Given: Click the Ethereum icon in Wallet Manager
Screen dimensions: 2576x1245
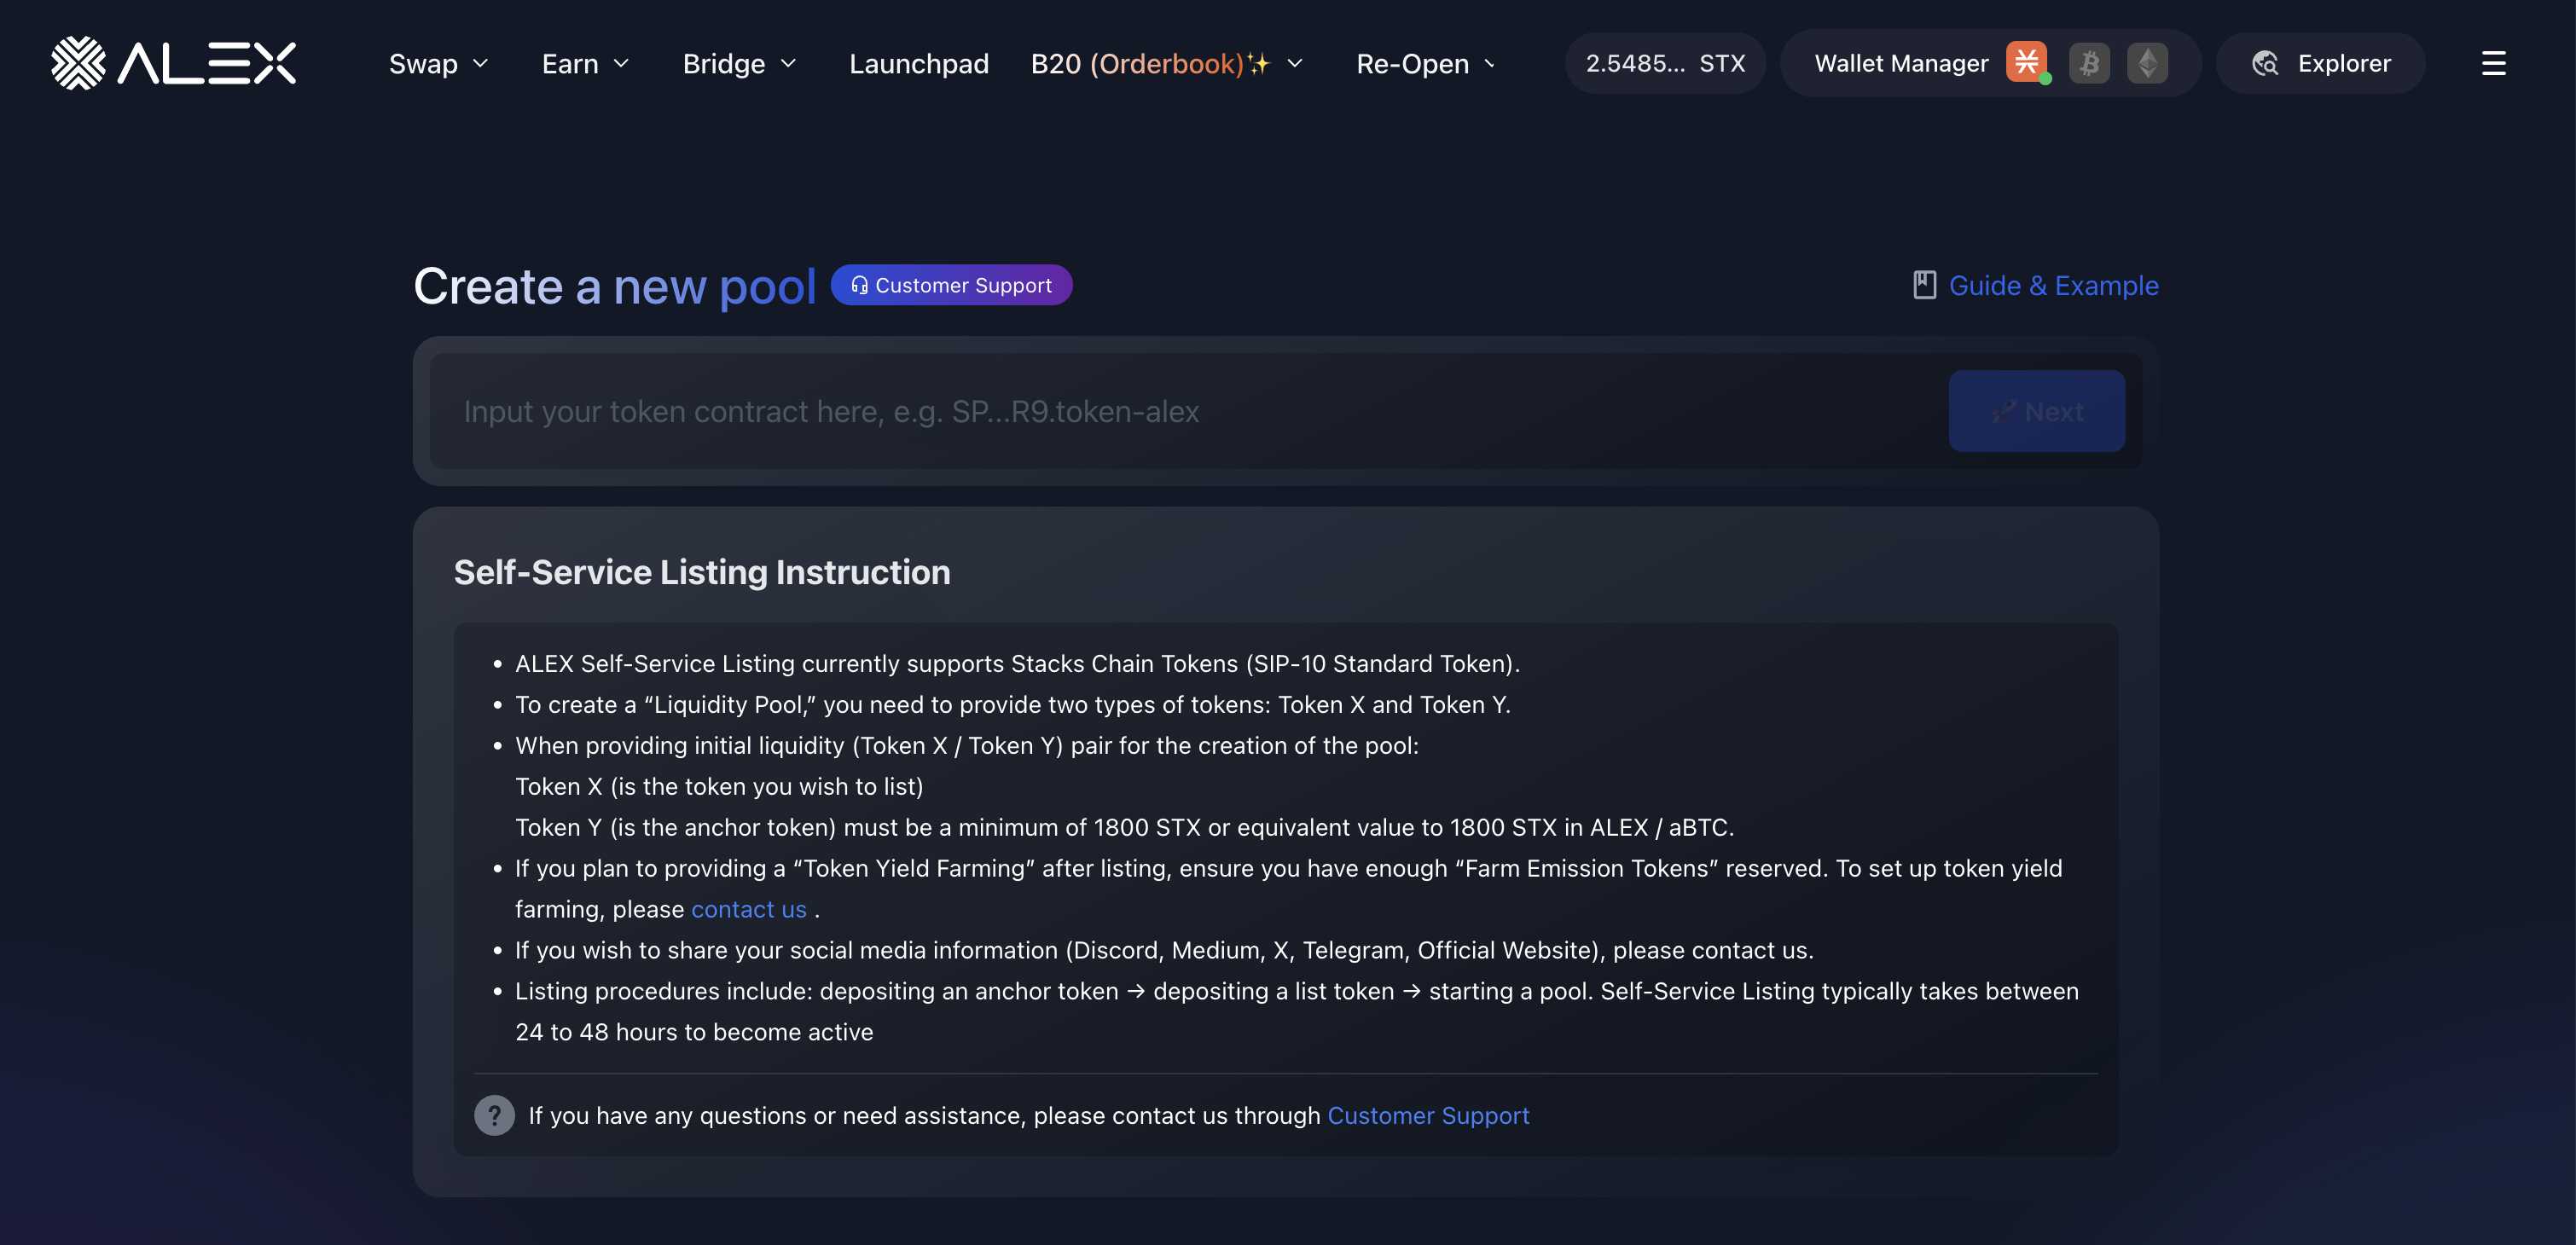Looking at the screenshot, I should [x=2147, y=62].
